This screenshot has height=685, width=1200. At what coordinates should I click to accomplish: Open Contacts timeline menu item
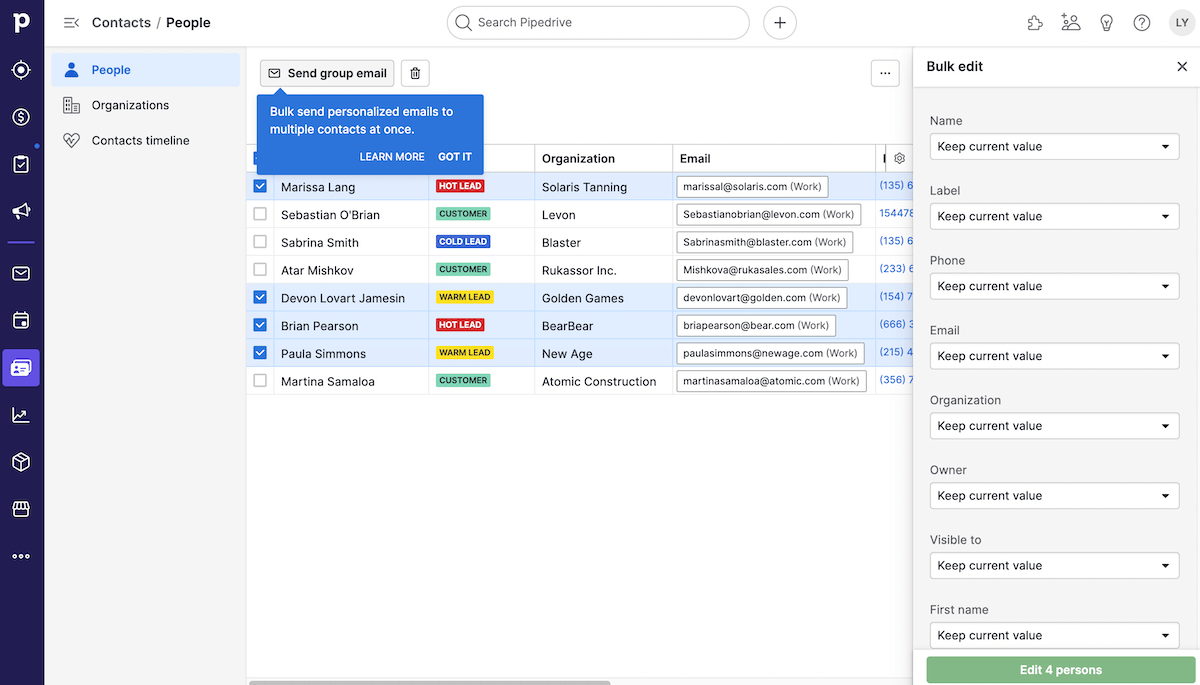coord(140,141)
